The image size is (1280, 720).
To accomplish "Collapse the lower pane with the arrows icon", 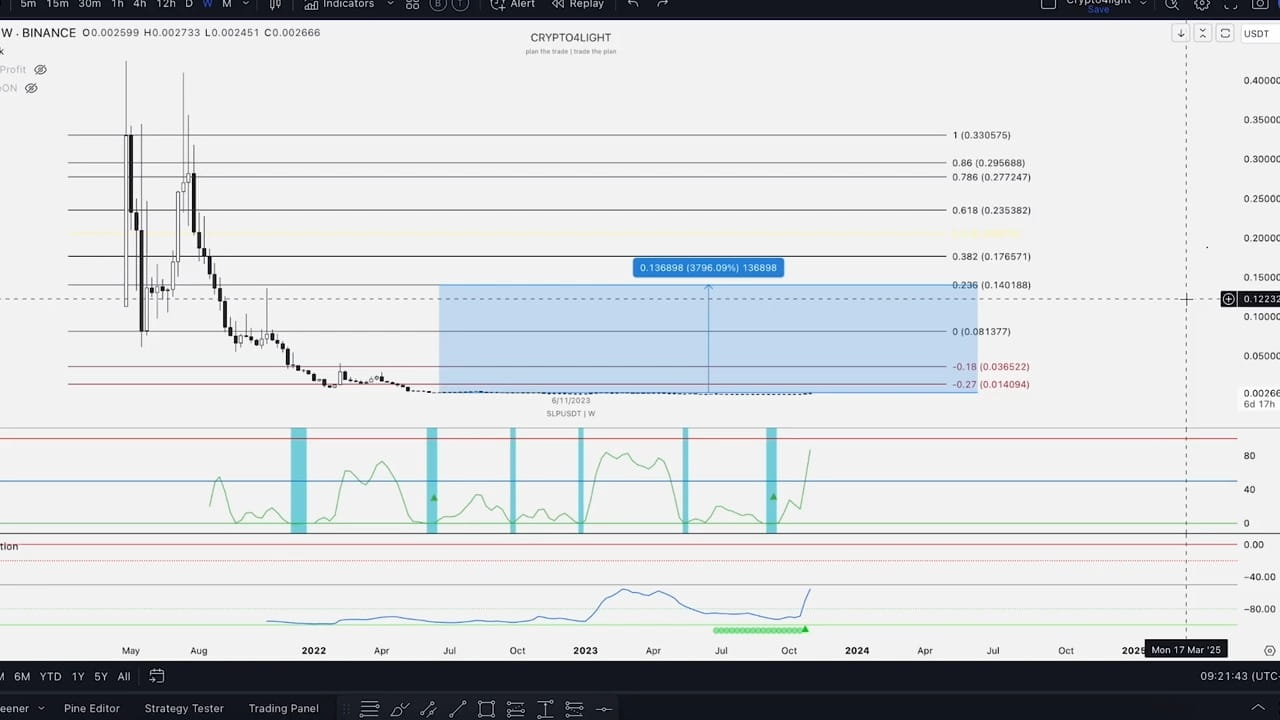I will [x=1202, y=33].
